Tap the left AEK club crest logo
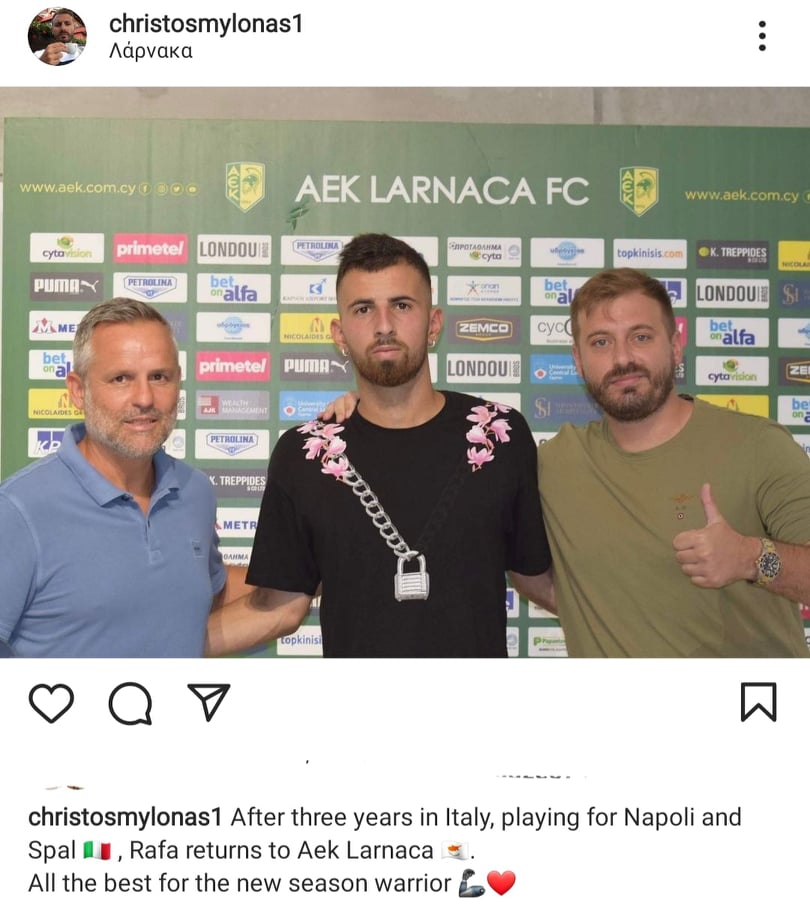 [x=245, y=186]
